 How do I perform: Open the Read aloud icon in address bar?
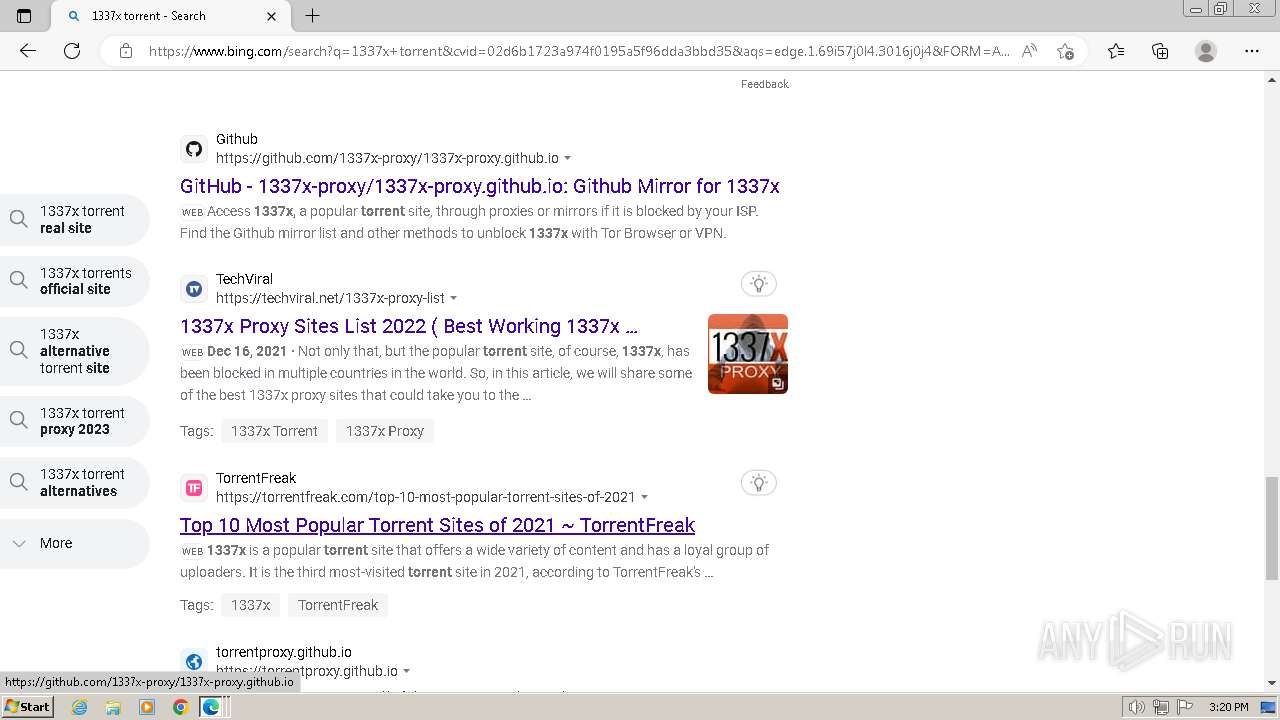click(x=1029, y=51)
